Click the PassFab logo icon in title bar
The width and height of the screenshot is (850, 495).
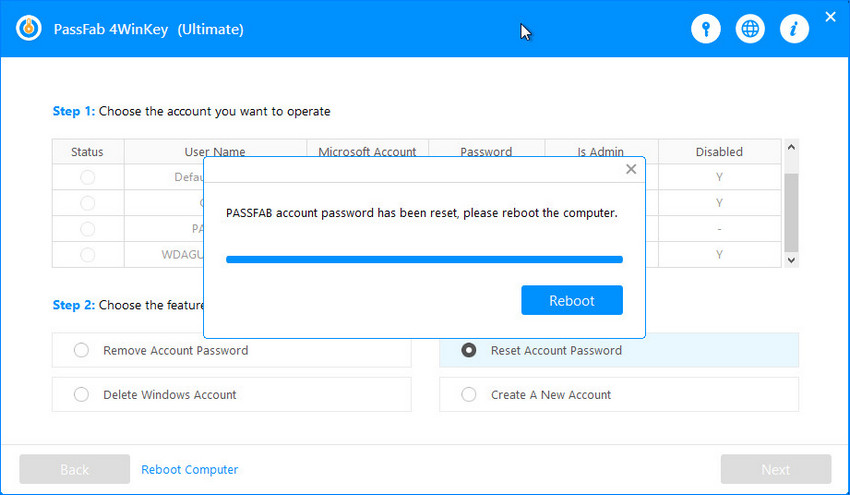(30, 29)
